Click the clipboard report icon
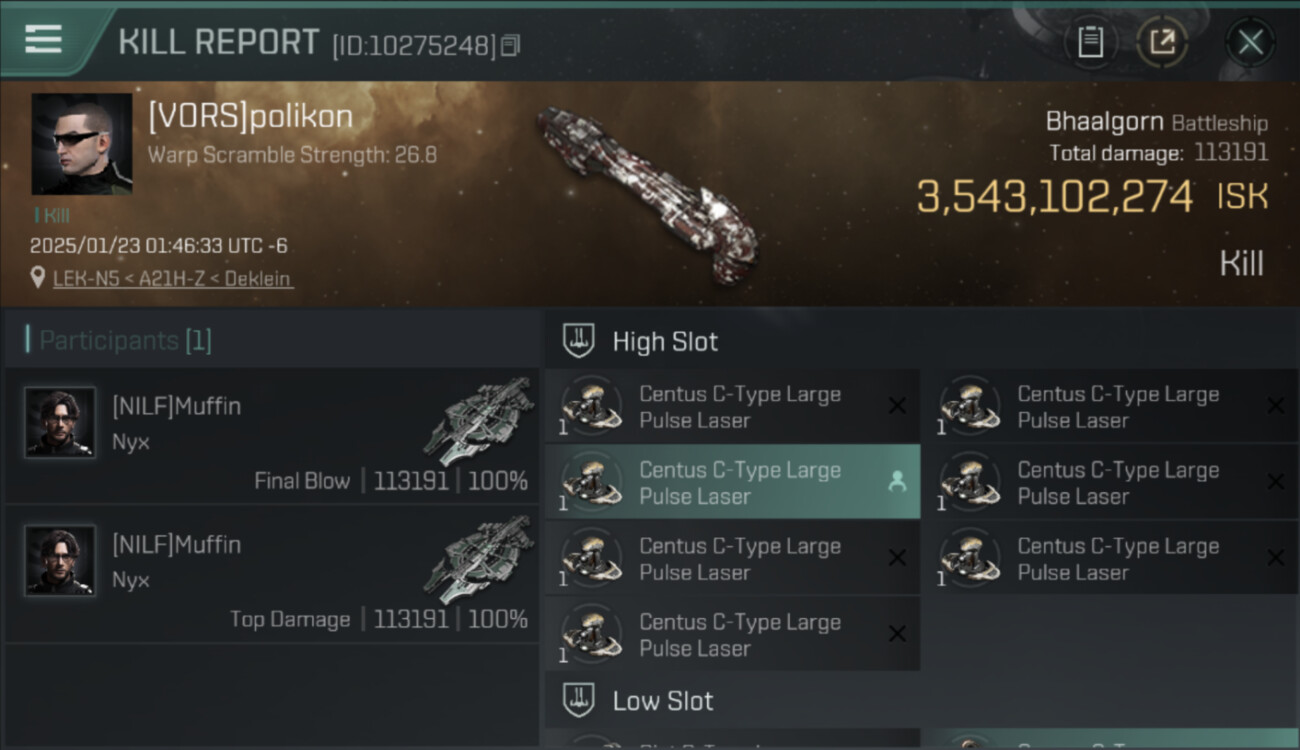The width and height of the screenshot is (1300, 750). 1090,42
